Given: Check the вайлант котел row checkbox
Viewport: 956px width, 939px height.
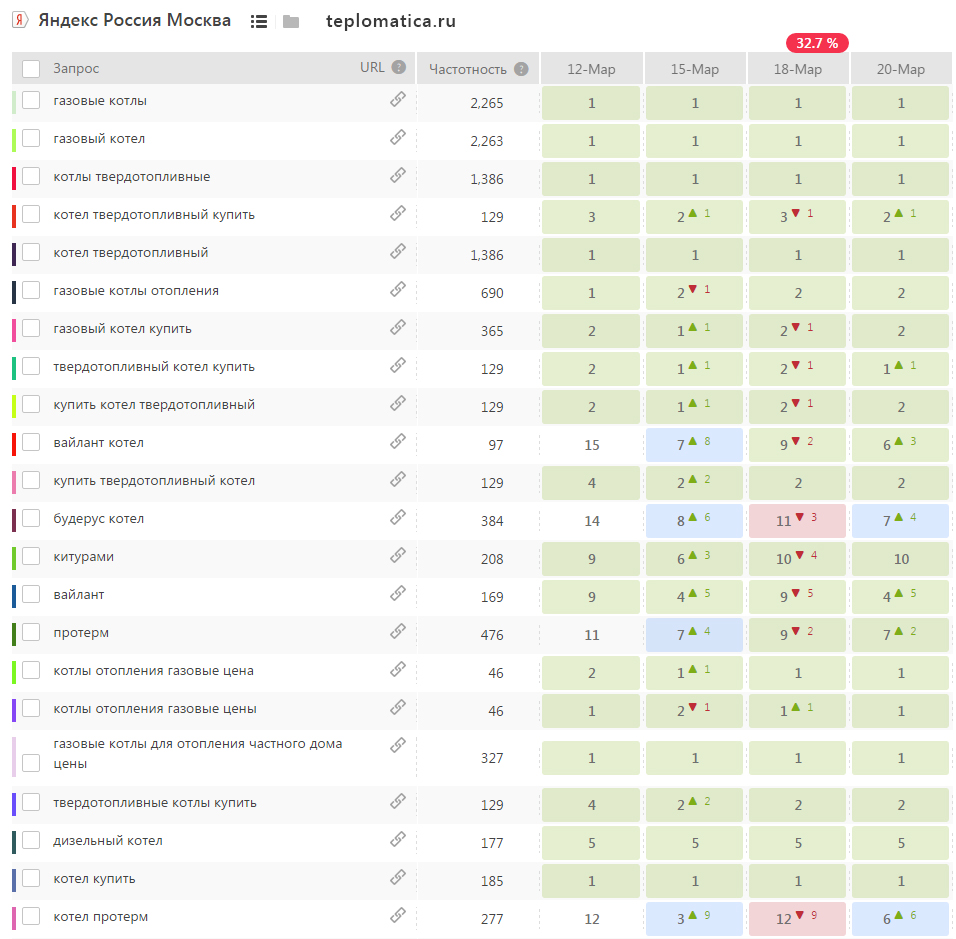Looking at the screenshot, I should tap(31, 442).
